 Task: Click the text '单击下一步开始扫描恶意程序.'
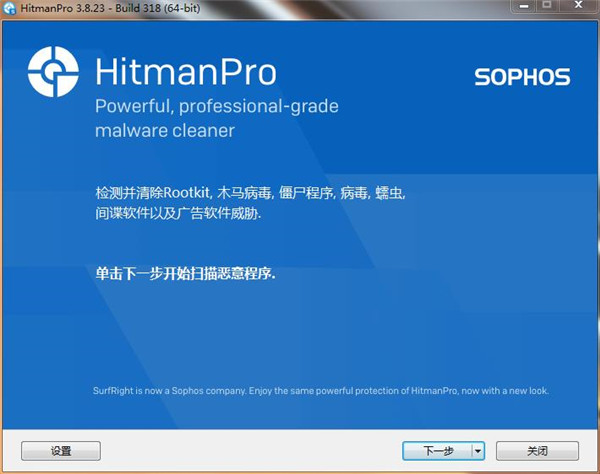(186, 274)
